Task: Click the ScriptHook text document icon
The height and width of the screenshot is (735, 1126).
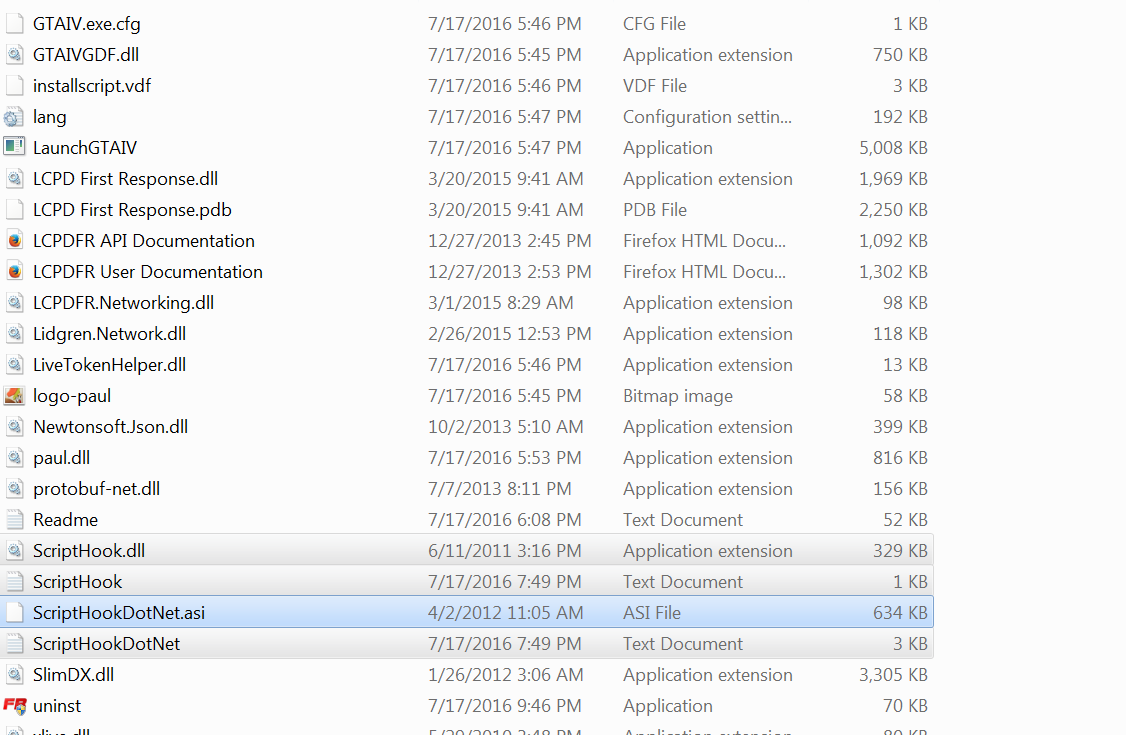Action: click(14, 582)
